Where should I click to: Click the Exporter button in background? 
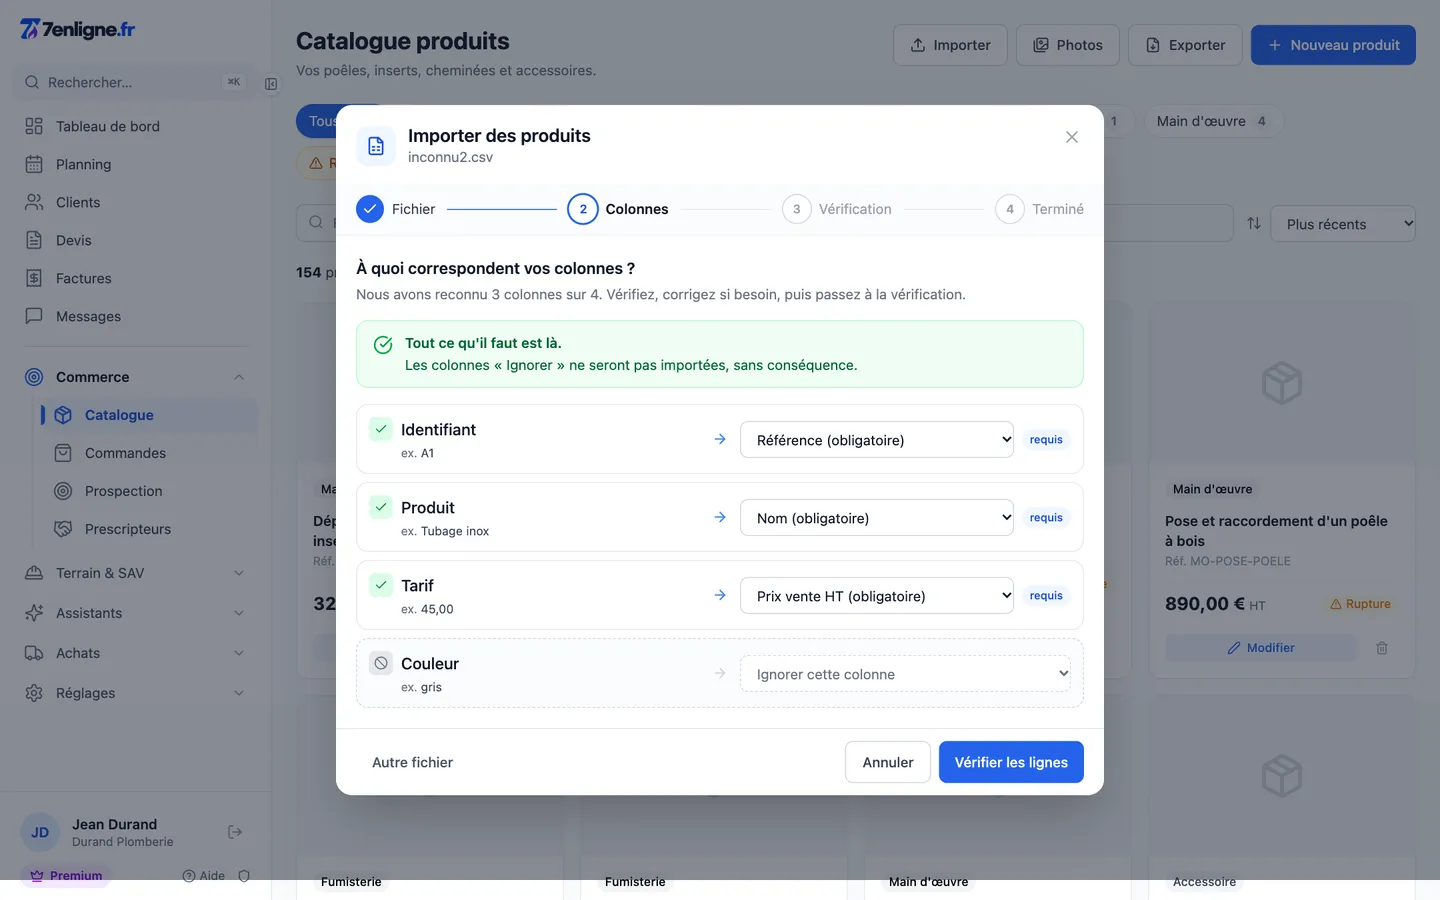click(1185, 45)
